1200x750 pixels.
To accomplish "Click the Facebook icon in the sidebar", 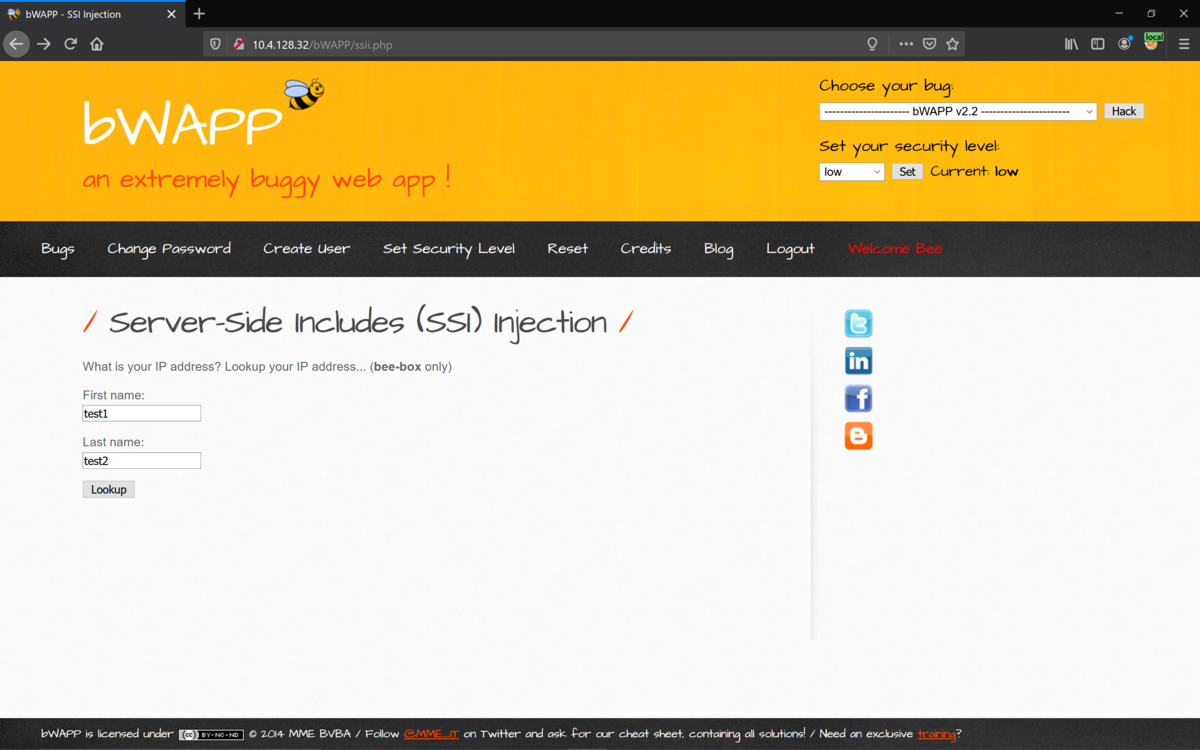I will click(x=858, y=398).
